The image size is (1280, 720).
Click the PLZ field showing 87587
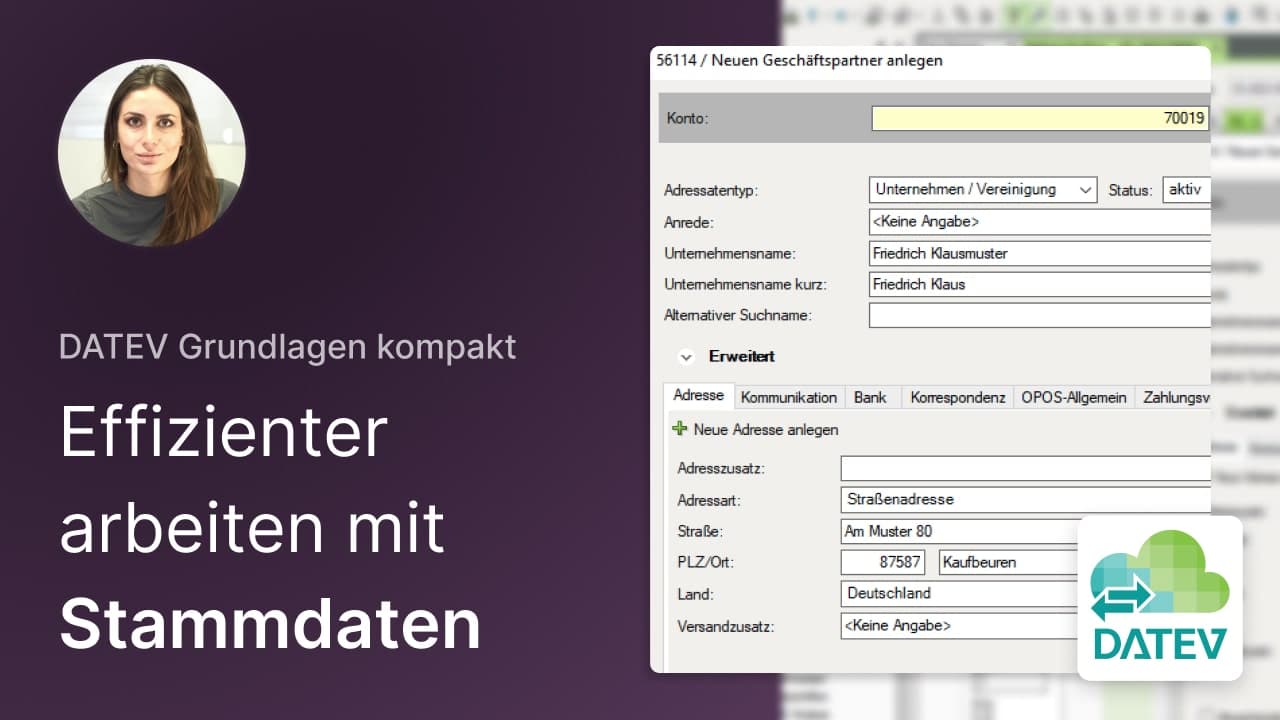(883, 562)
